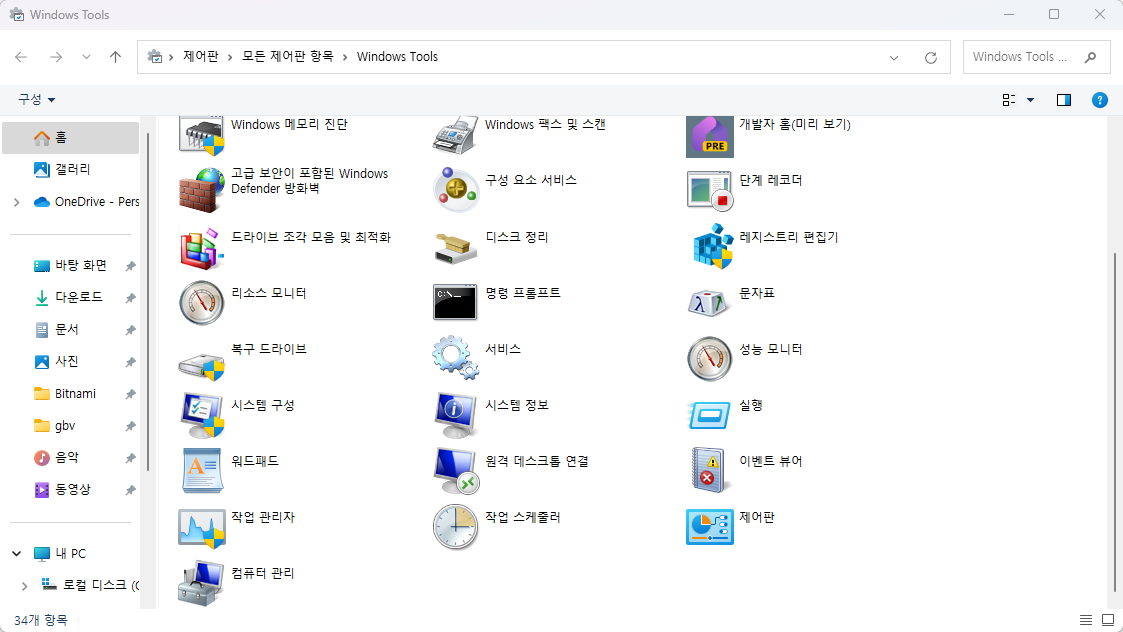Launch 성능 모니터 icon
The image size is (1123, 632).
click(x=709, y=358)
